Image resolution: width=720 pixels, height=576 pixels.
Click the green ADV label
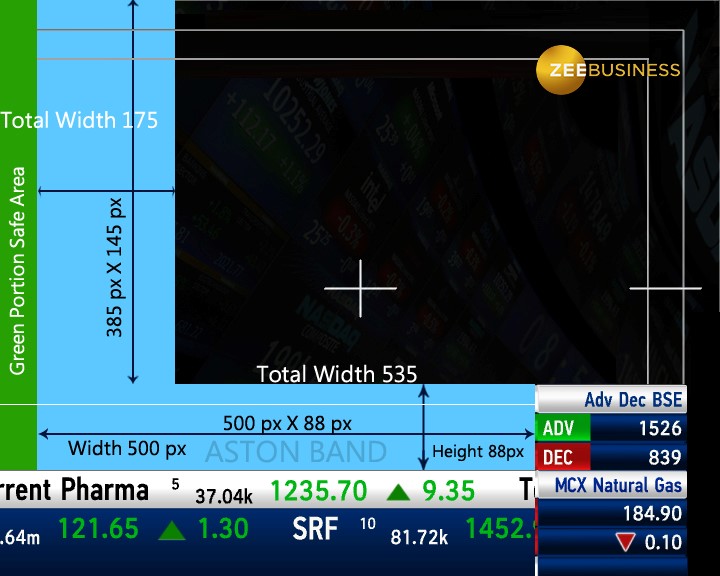pyautogui.click(x=563, y=429)
